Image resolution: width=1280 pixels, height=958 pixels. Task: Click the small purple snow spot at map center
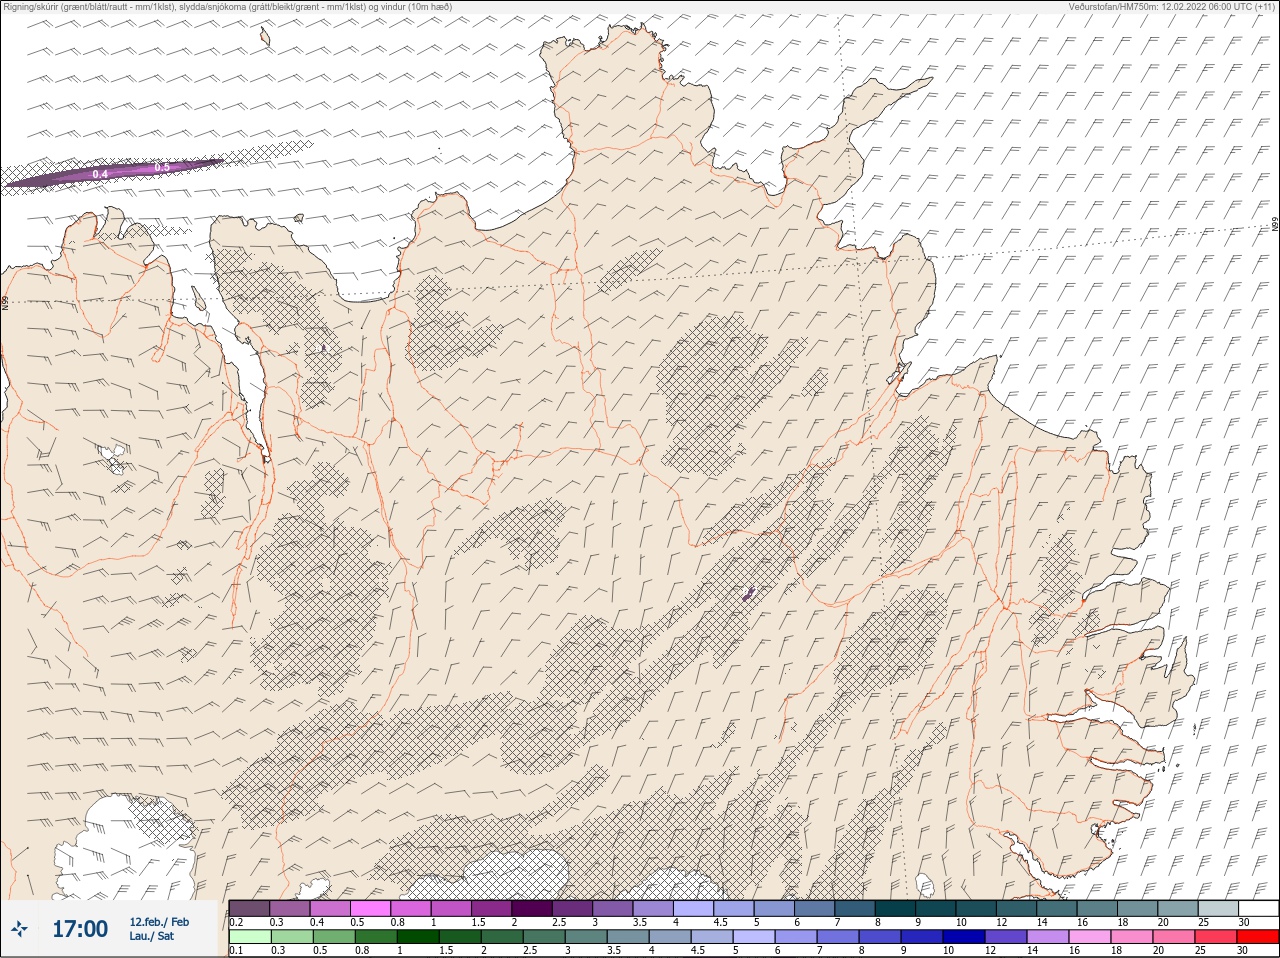[x=747, y=594]
